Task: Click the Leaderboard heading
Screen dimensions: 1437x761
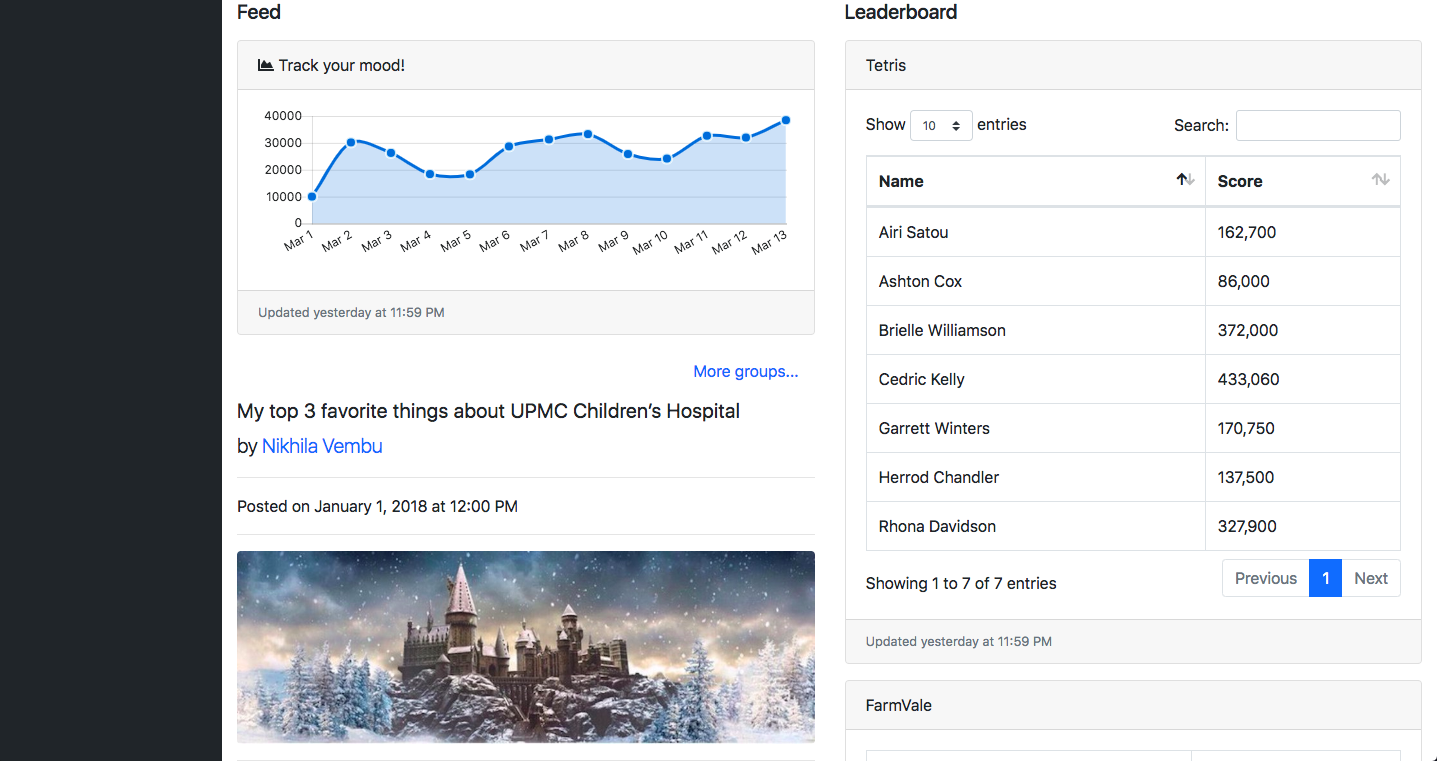Action: pos(901,12)
